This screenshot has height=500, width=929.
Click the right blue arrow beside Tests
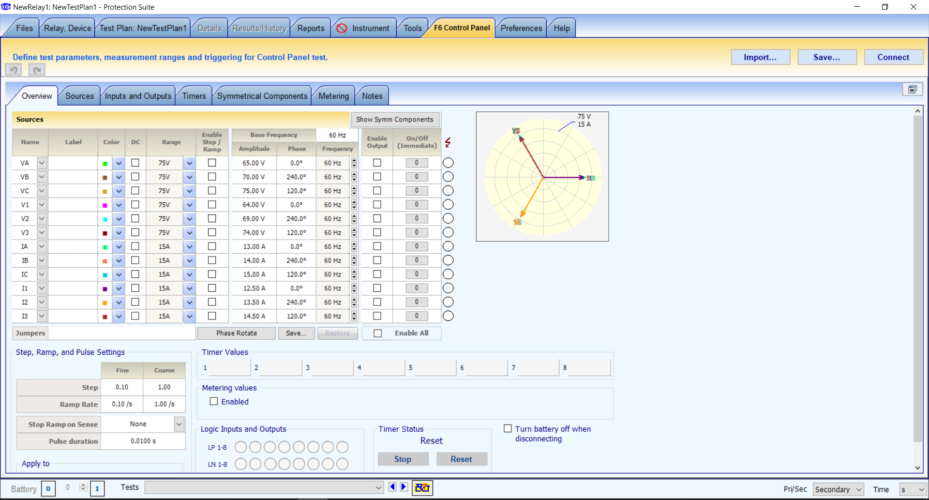[x=403, y=487]
